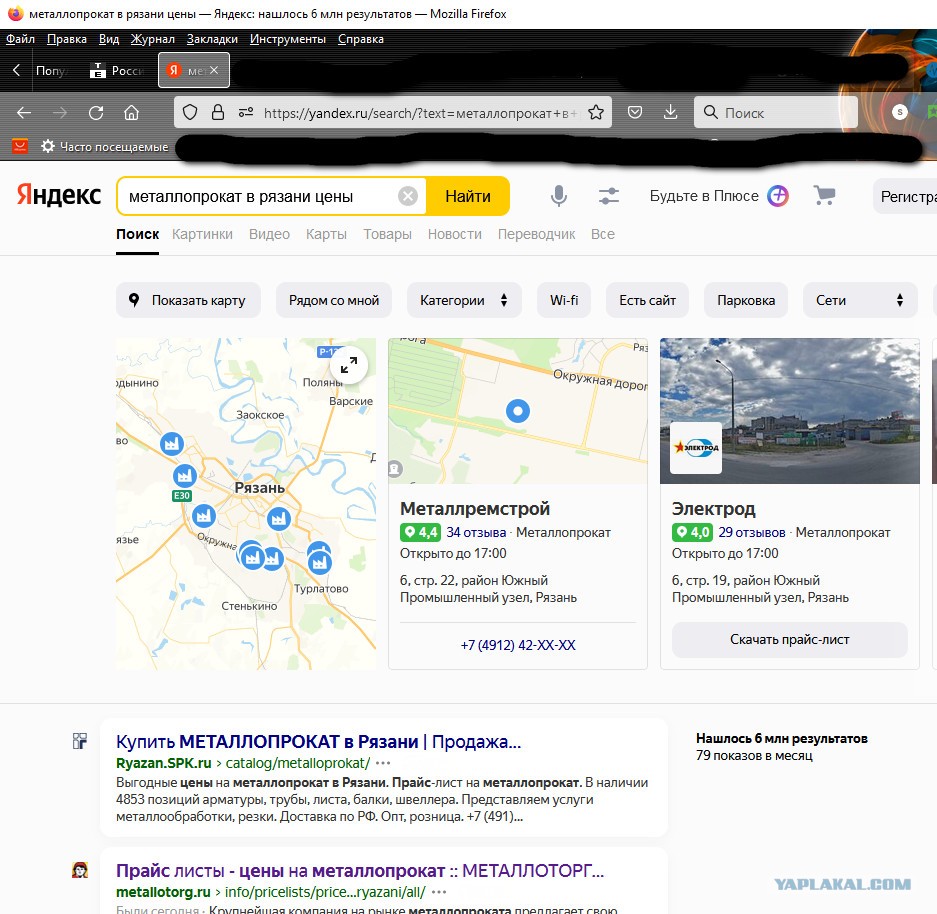Open site permissions icon in address bar

tap(246, 112)
